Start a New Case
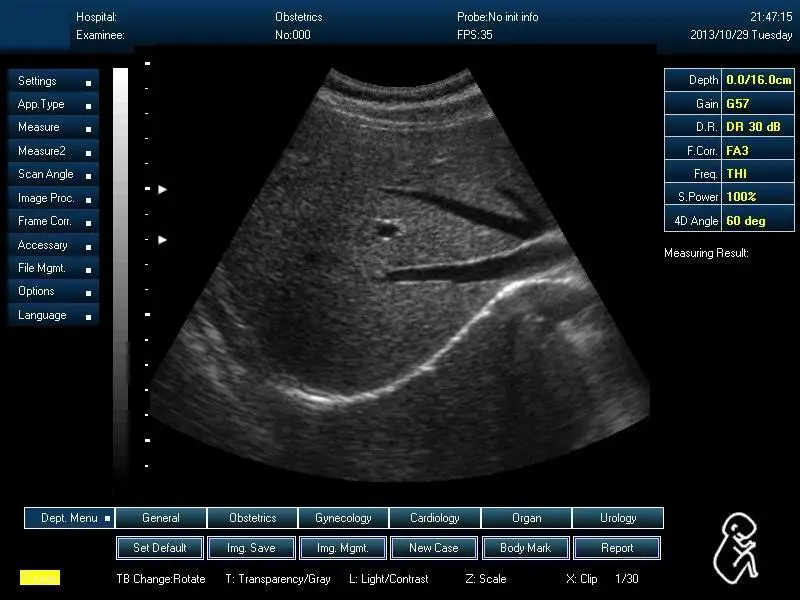 pyautogui.click(x=434, y=548)
